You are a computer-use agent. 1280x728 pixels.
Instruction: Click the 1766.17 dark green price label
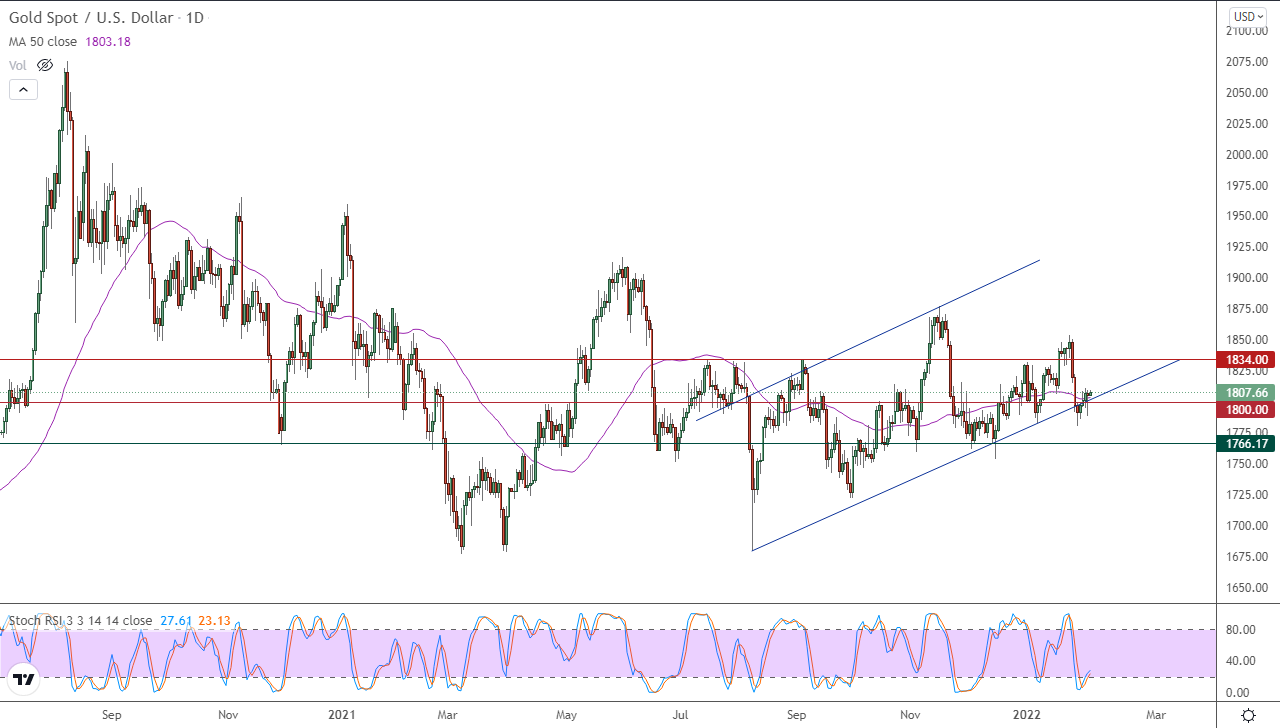tap(1244, 443)
